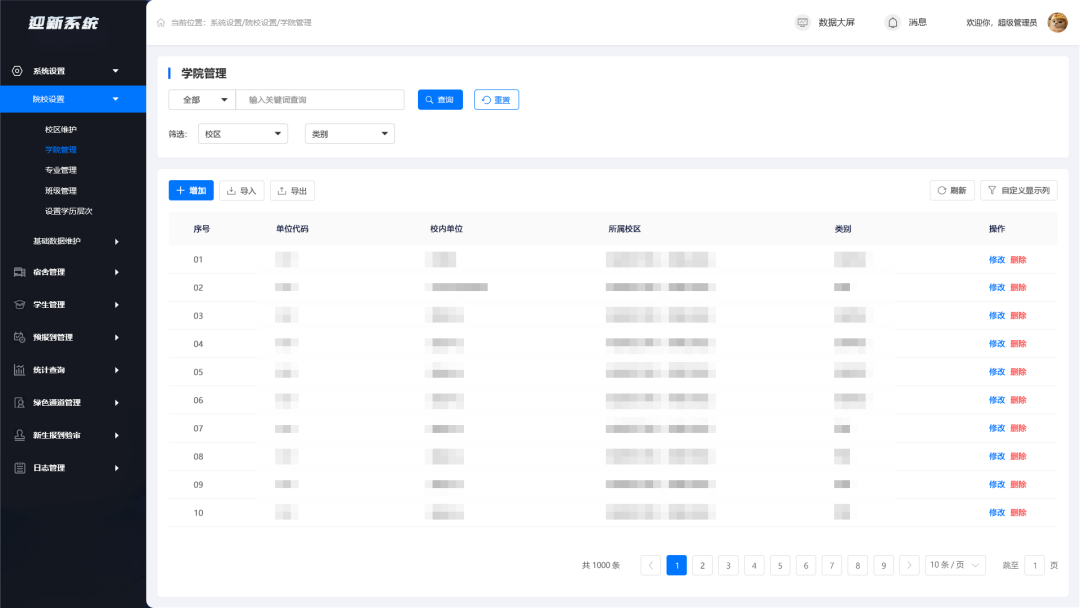Click the 日志管理 list icon
Screen dimensions: 1080x608
point(19,468)
